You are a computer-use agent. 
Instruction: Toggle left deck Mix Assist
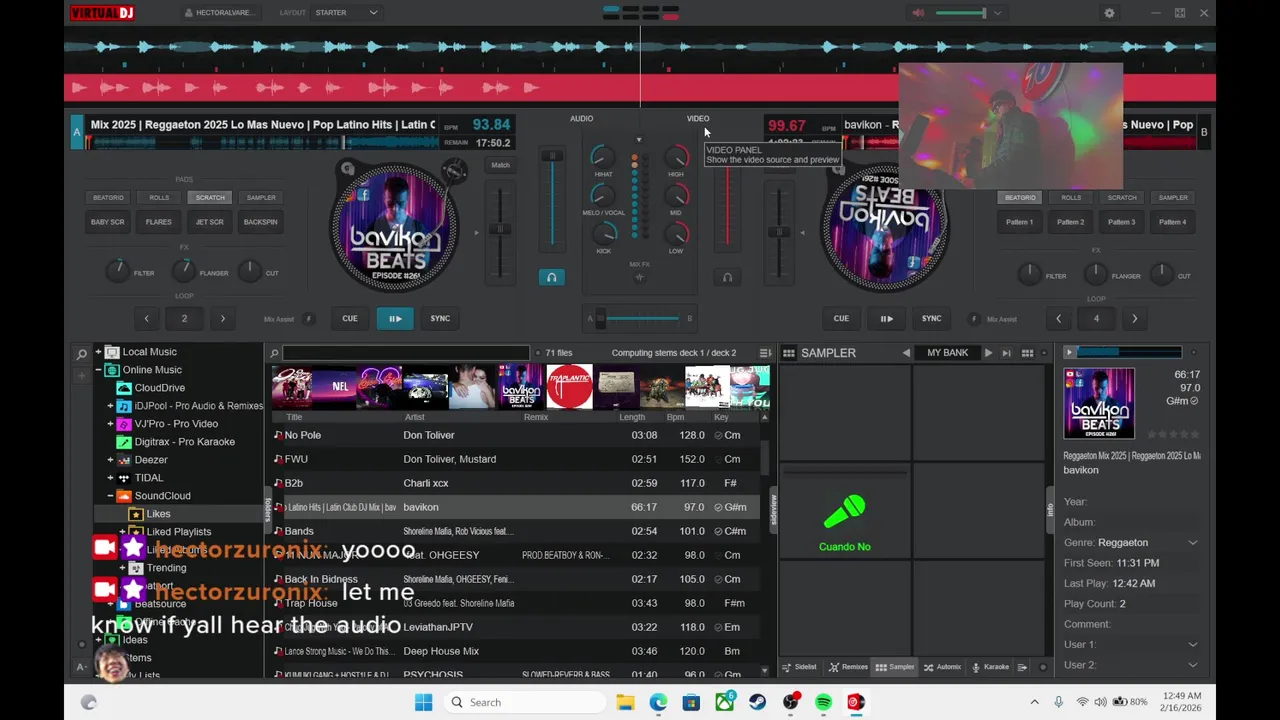[308, 319]
